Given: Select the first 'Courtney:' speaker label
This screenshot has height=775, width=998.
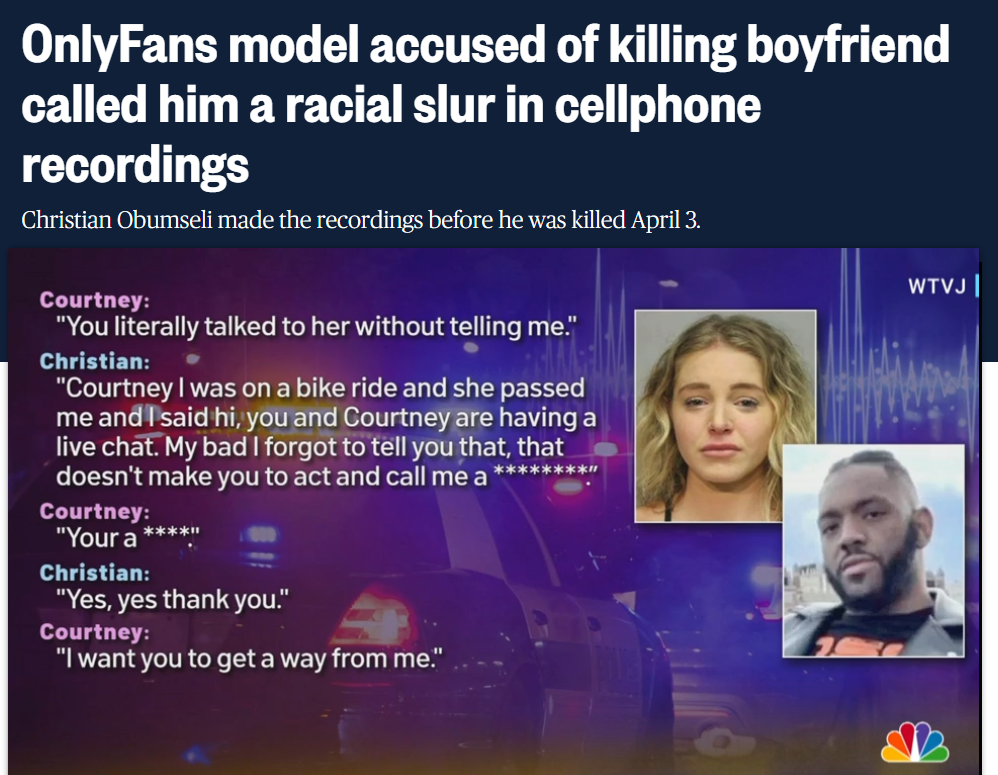Looking at the screenshot, I should [x=95, y=300].
